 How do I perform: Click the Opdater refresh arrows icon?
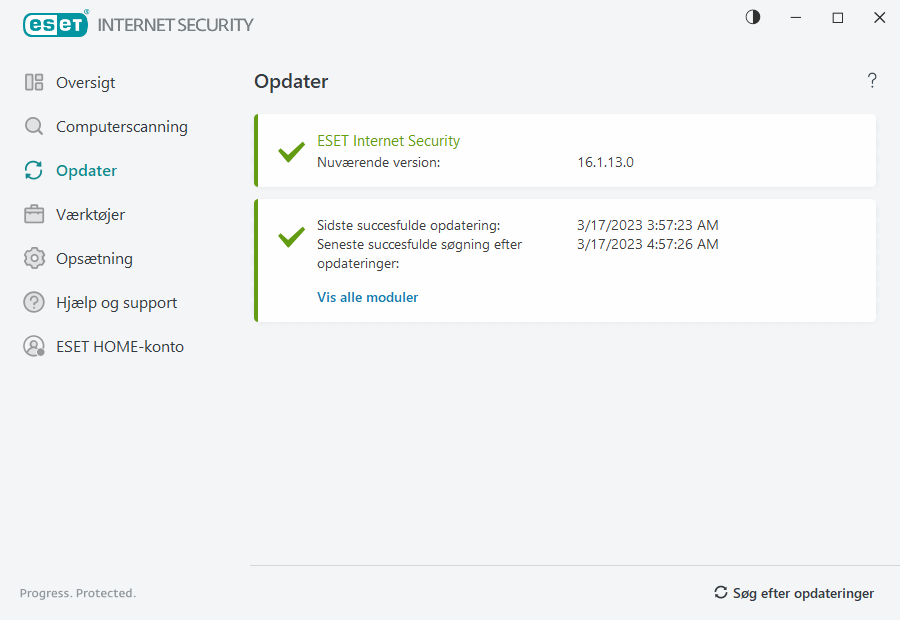34,171
